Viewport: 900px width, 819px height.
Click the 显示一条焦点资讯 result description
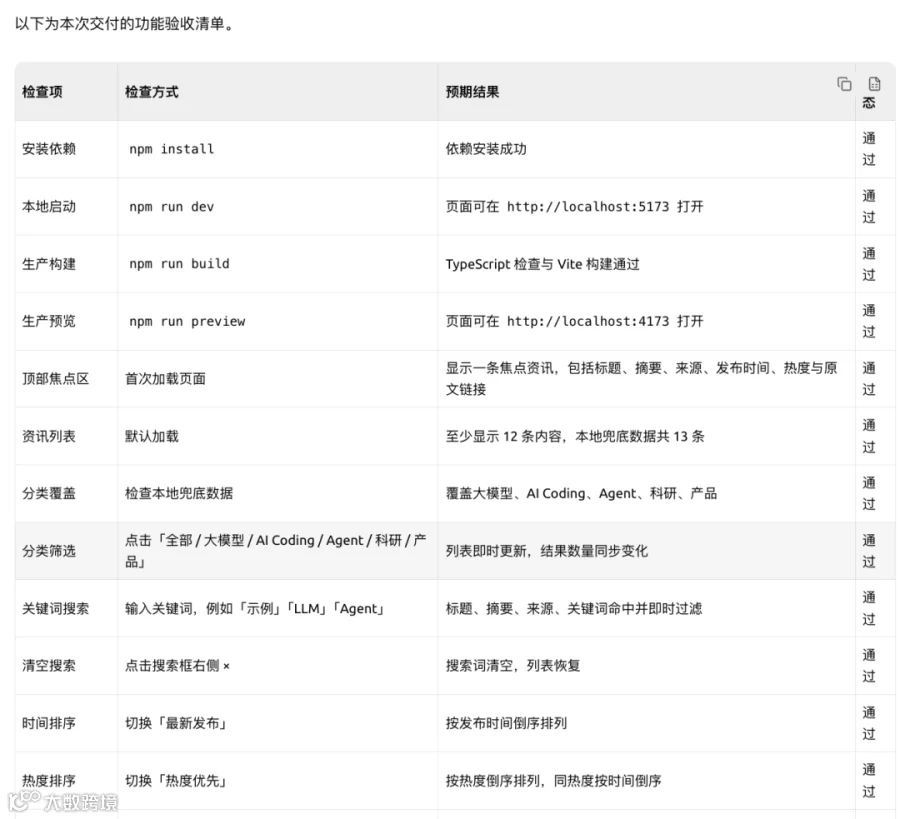[641, 379]
